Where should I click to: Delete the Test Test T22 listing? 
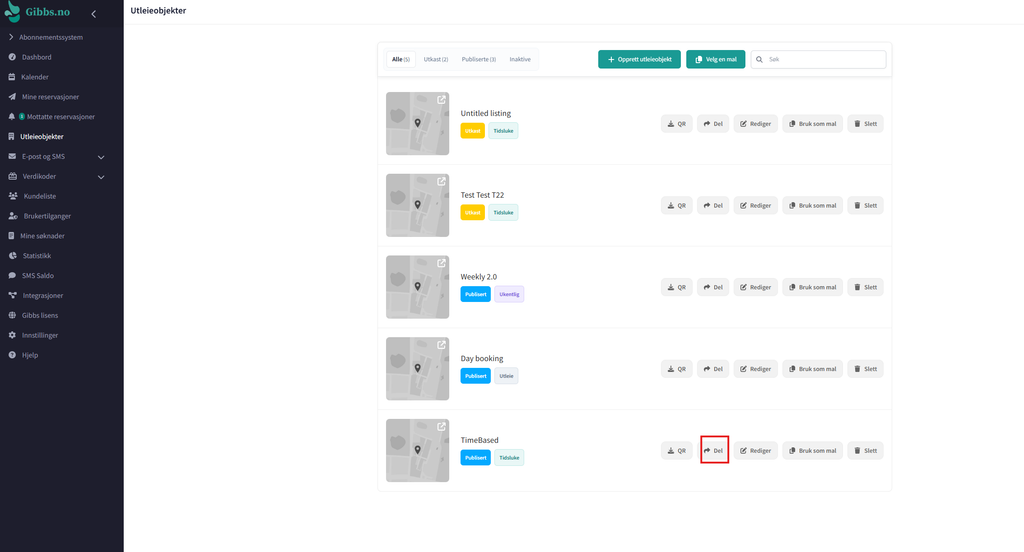click(x=865, y=206)
